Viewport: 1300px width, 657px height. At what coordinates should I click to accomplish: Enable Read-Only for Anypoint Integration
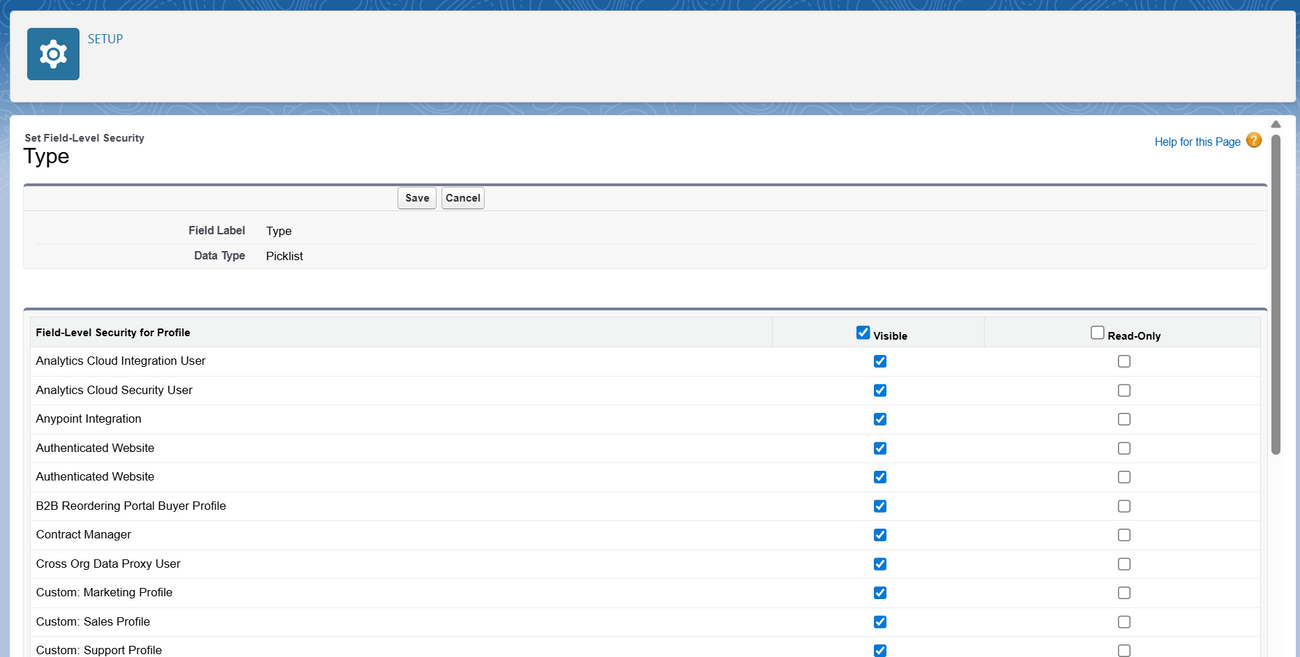(1124, 419)
